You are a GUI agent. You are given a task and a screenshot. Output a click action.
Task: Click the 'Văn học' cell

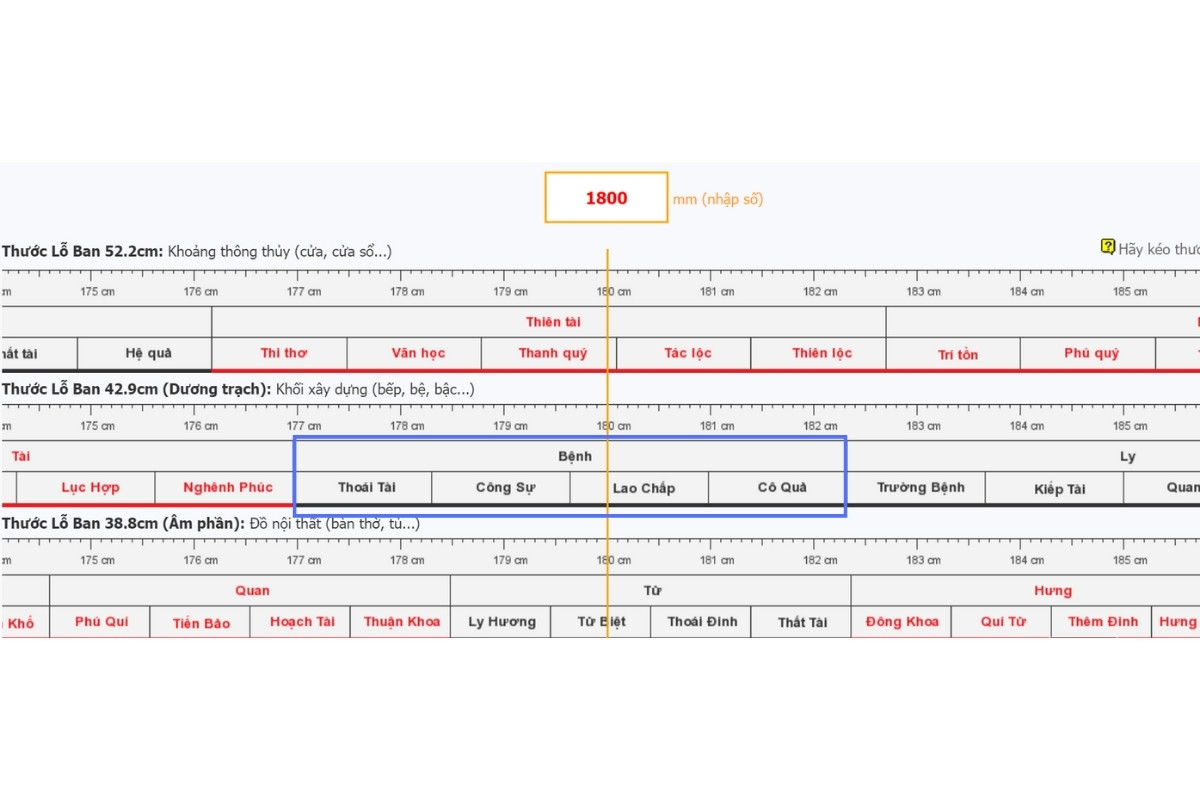(414, 353)
